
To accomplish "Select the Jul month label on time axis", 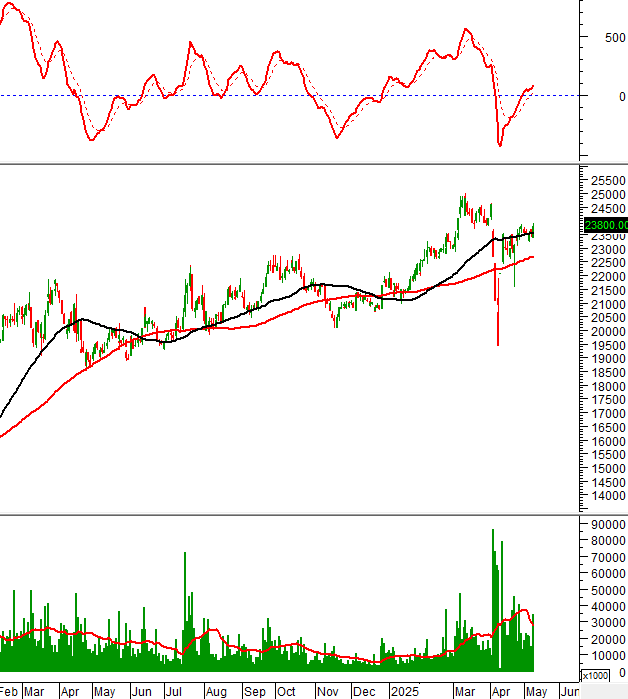I will point(173,692).
